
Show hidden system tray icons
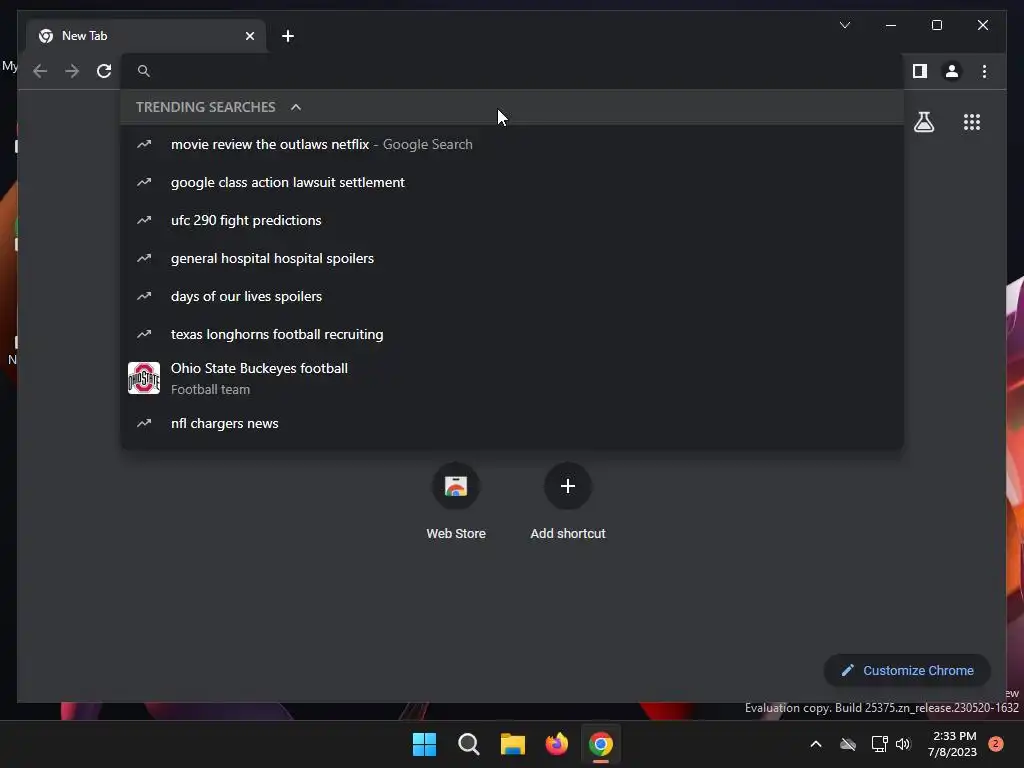point(816,744)
